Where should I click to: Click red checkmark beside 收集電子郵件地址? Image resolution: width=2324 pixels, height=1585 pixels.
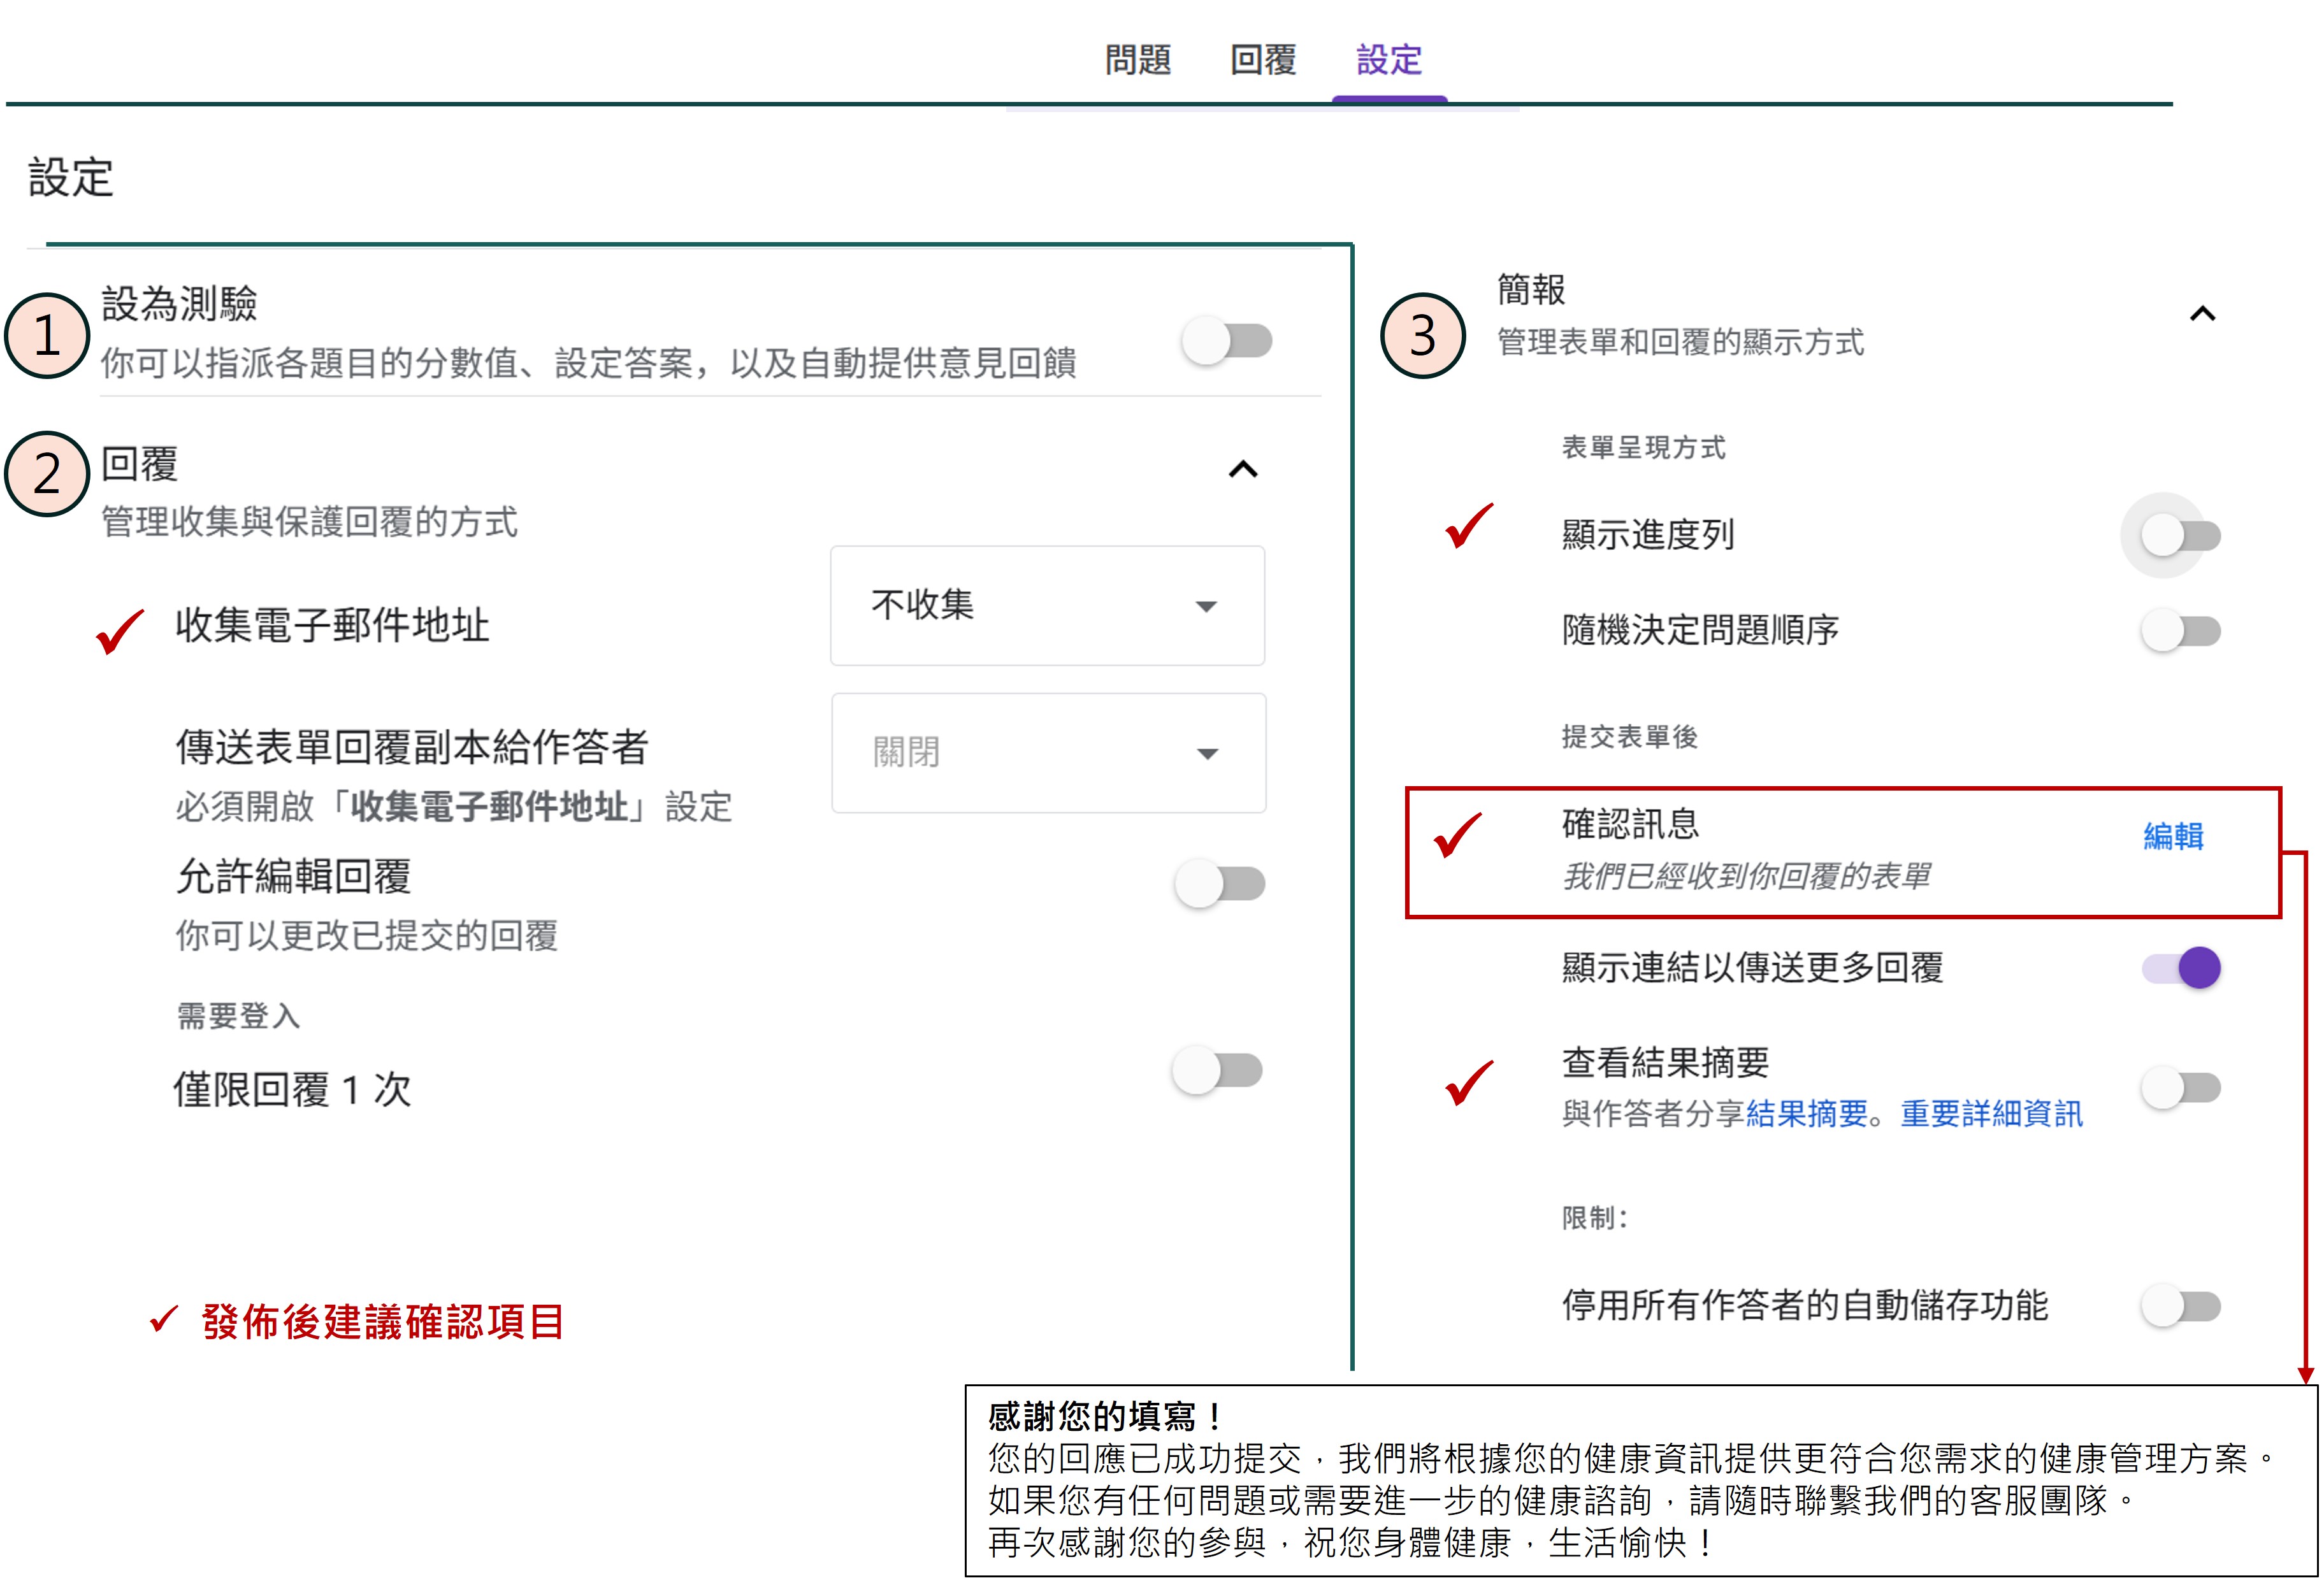120,631
